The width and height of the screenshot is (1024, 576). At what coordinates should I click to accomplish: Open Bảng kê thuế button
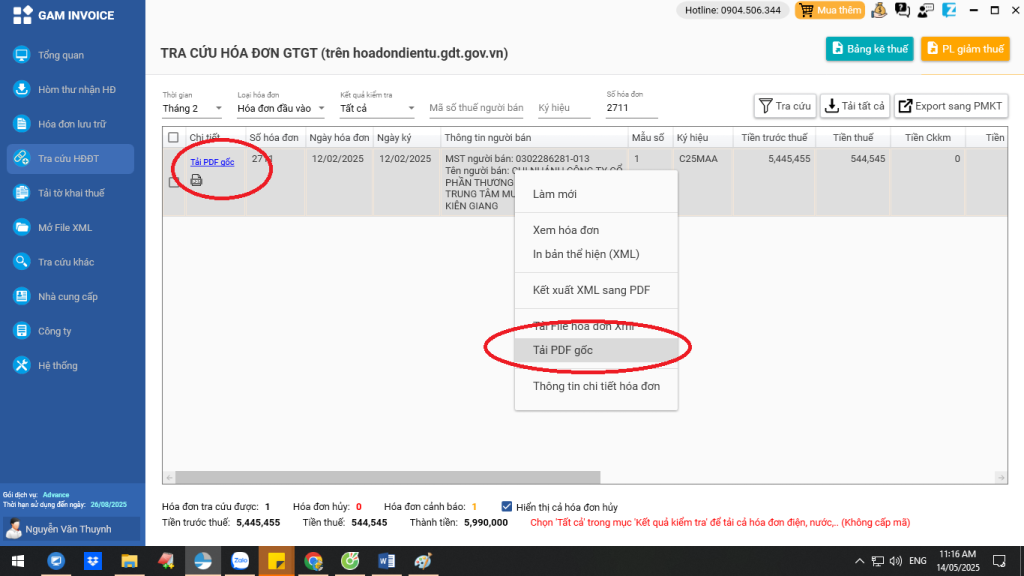(869, 49)
